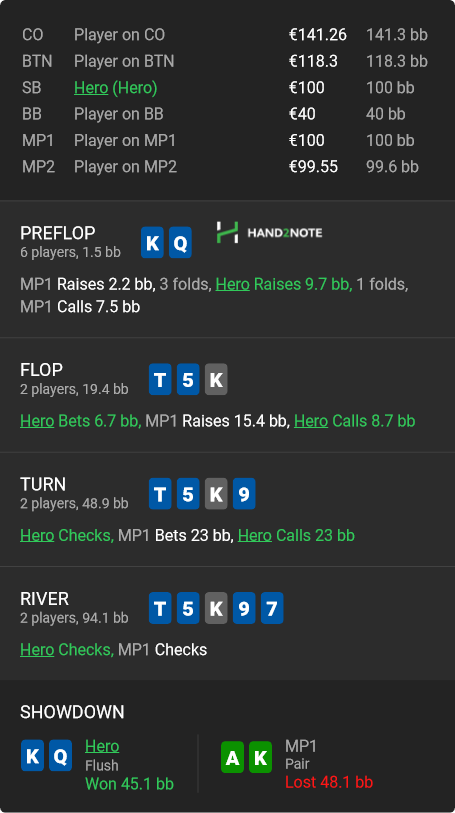
Task: Click Hero link before Calls 8.7 bb
Action: [311, 420]
